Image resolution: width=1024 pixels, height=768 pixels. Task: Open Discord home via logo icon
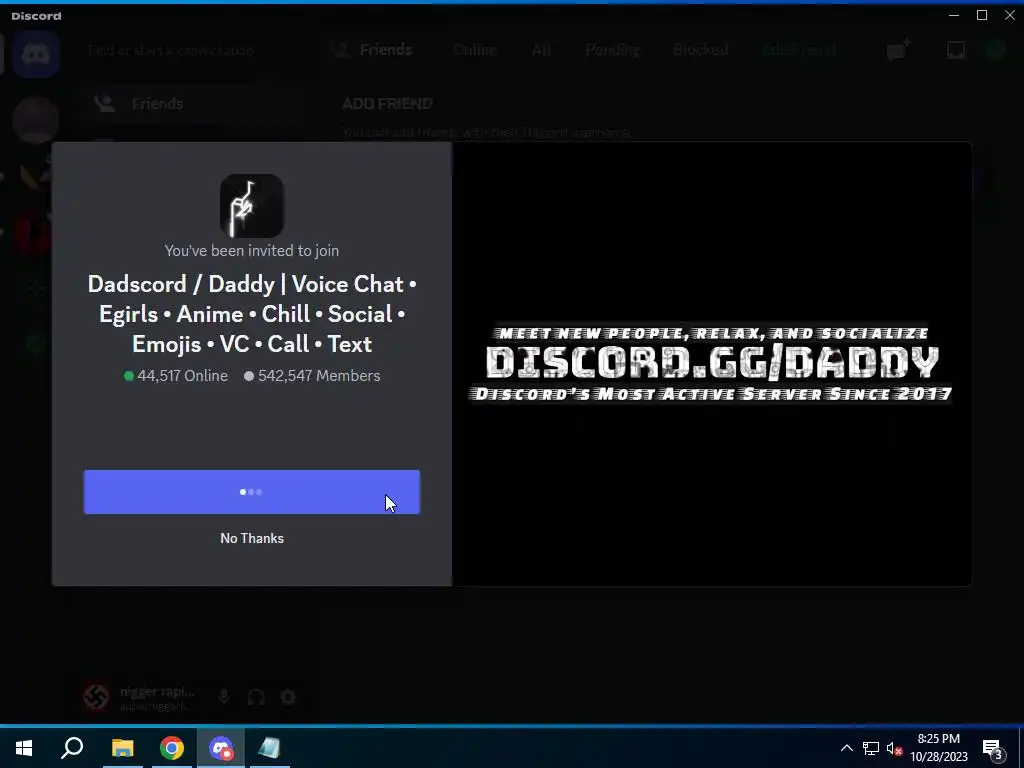pyautogui.click(x=36, y=54)
